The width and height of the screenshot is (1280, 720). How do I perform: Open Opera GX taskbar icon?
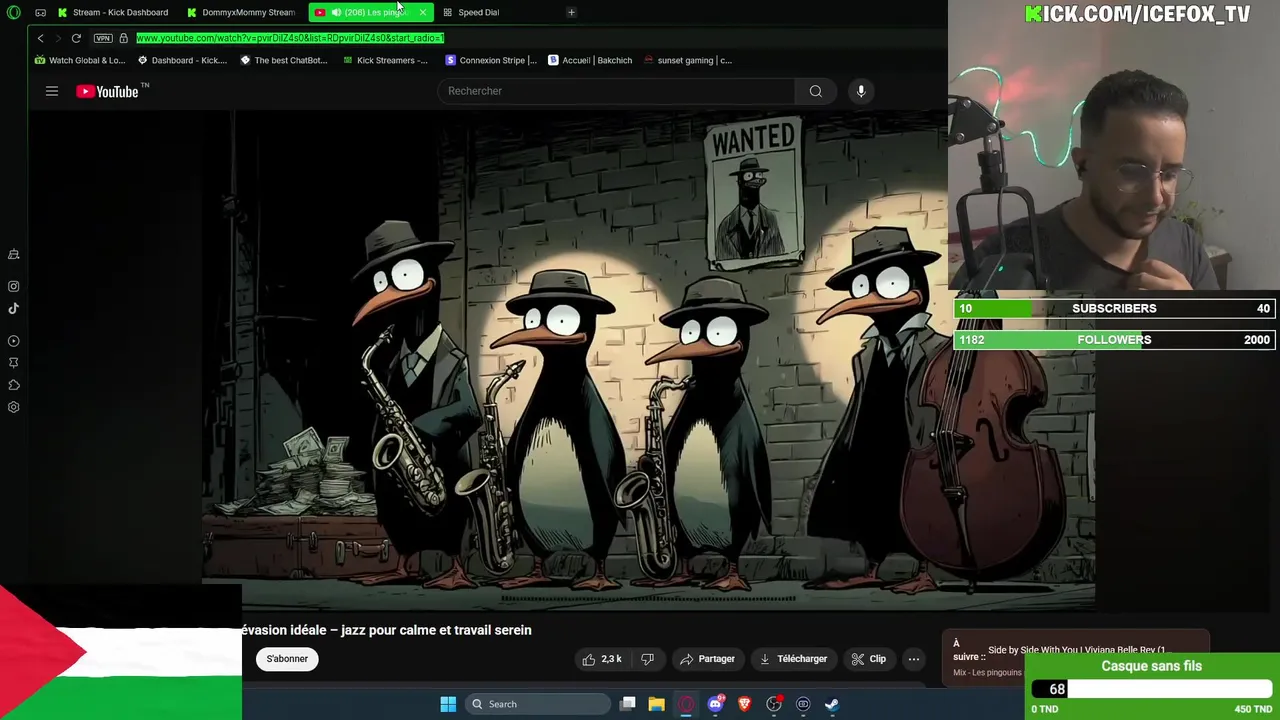click(x=686, y=704)
